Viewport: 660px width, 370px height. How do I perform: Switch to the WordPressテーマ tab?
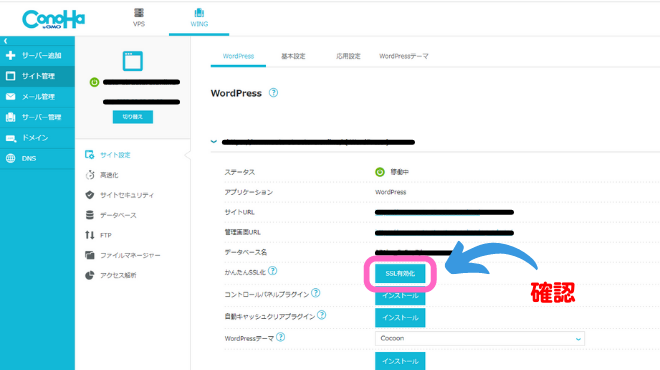tap(404, 56)
